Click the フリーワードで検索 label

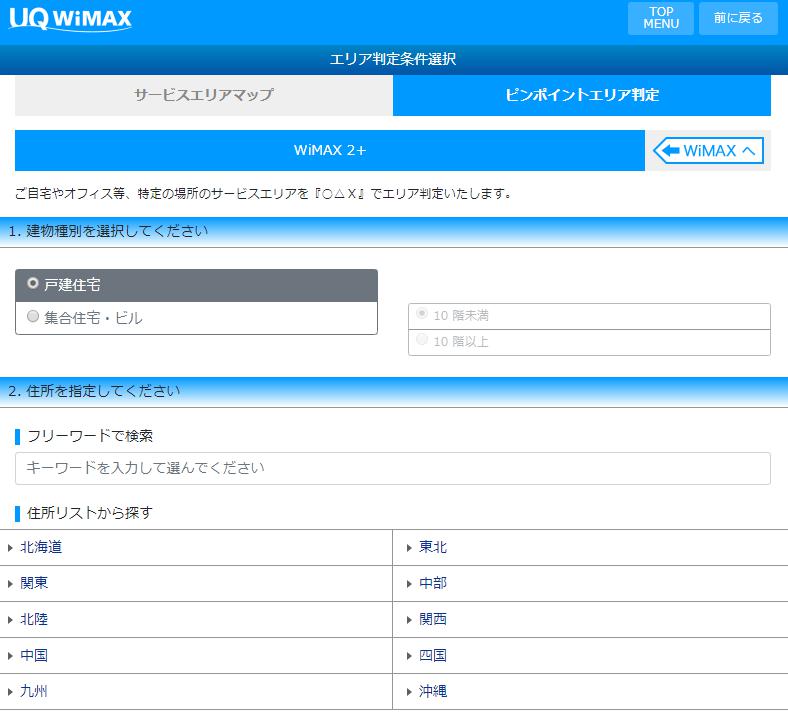click(x=90, y=436)
